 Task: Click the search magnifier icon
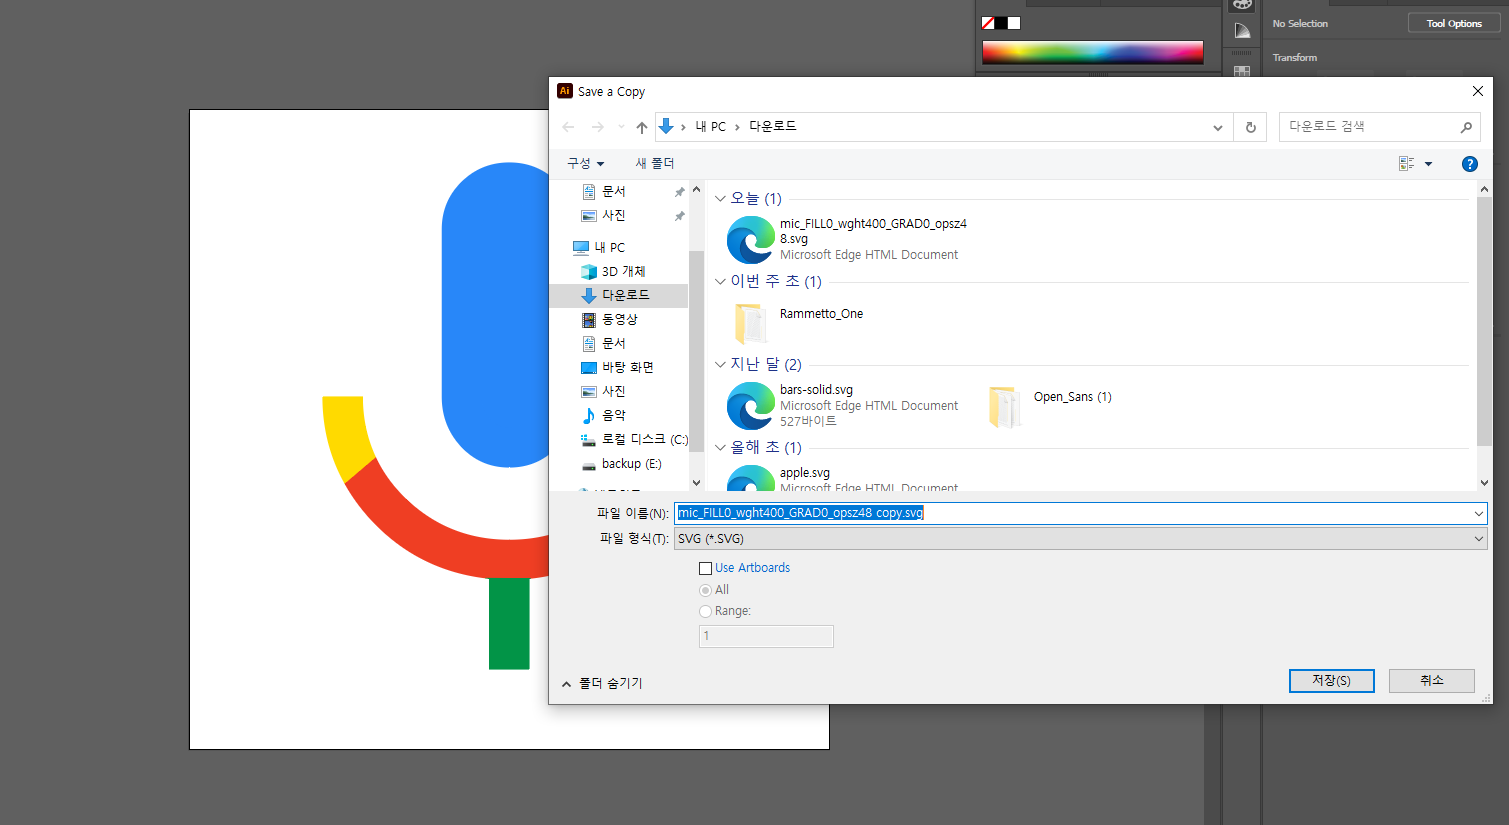coord(1466,127)
